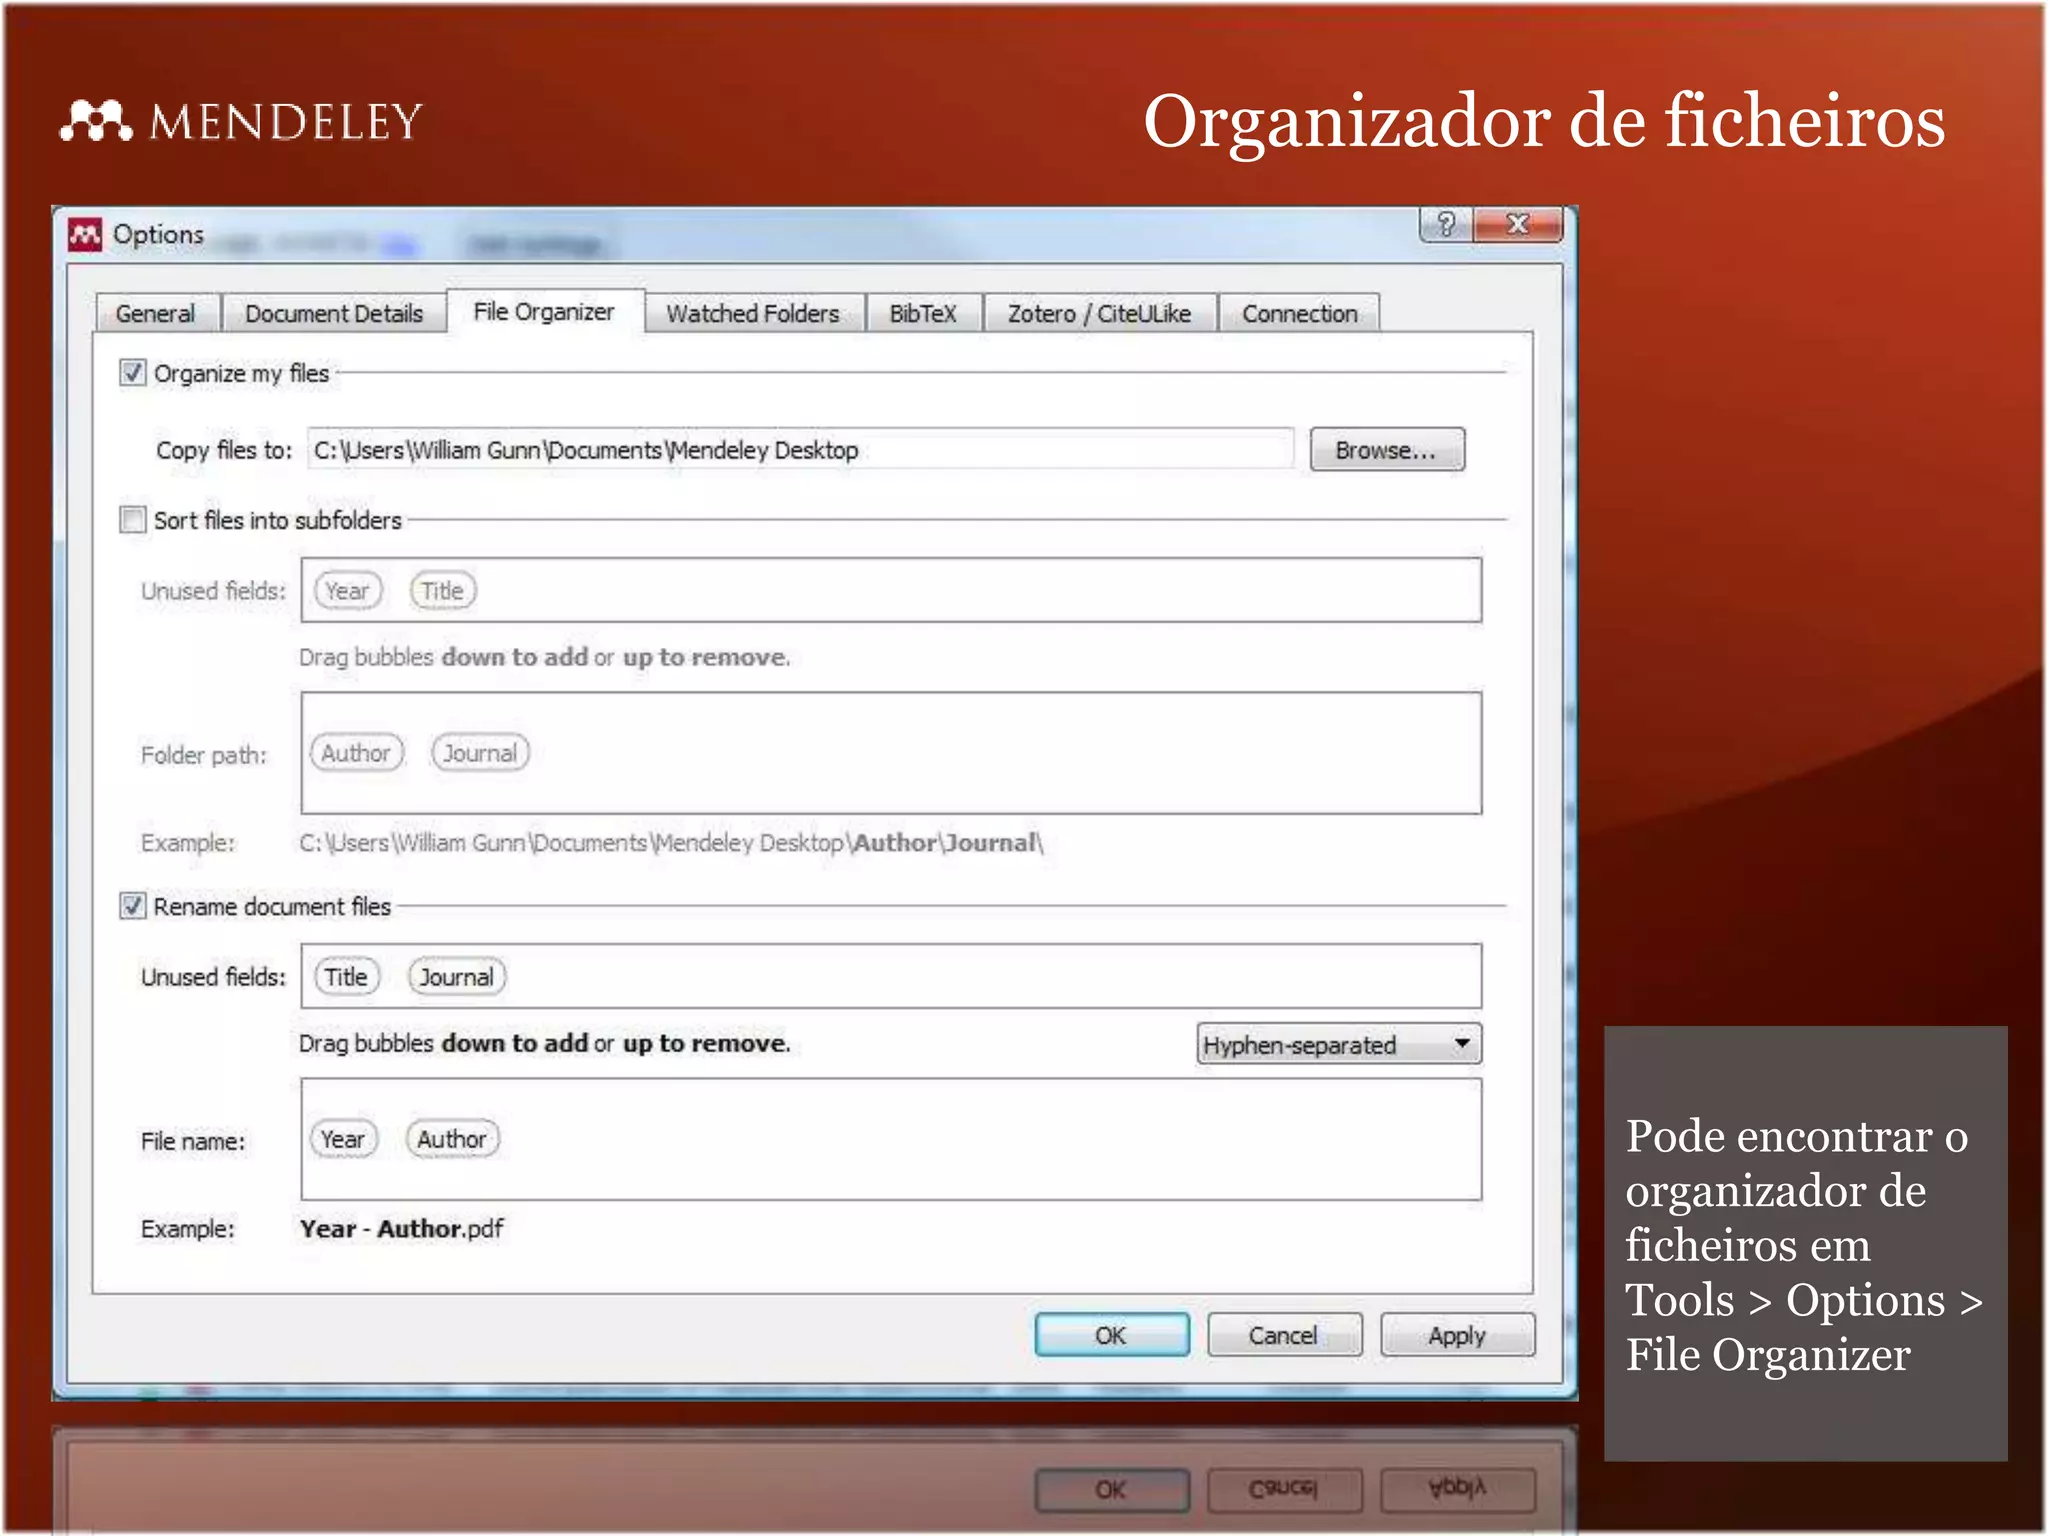Click the Browse... button
The height and width of the screenshot is (1536, 2048).
tap(1387, 450)
